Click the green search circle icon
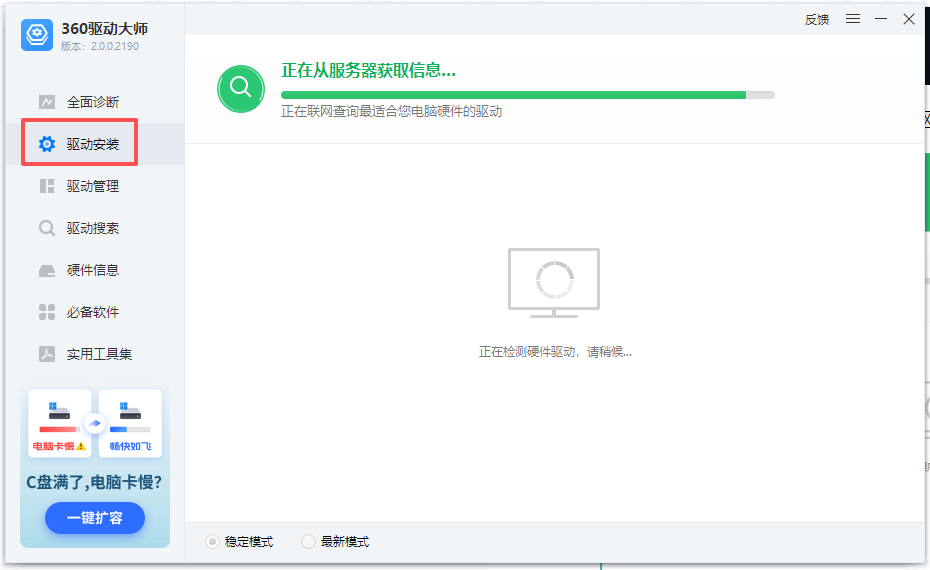The image size is (930, 570). point(241,89)
